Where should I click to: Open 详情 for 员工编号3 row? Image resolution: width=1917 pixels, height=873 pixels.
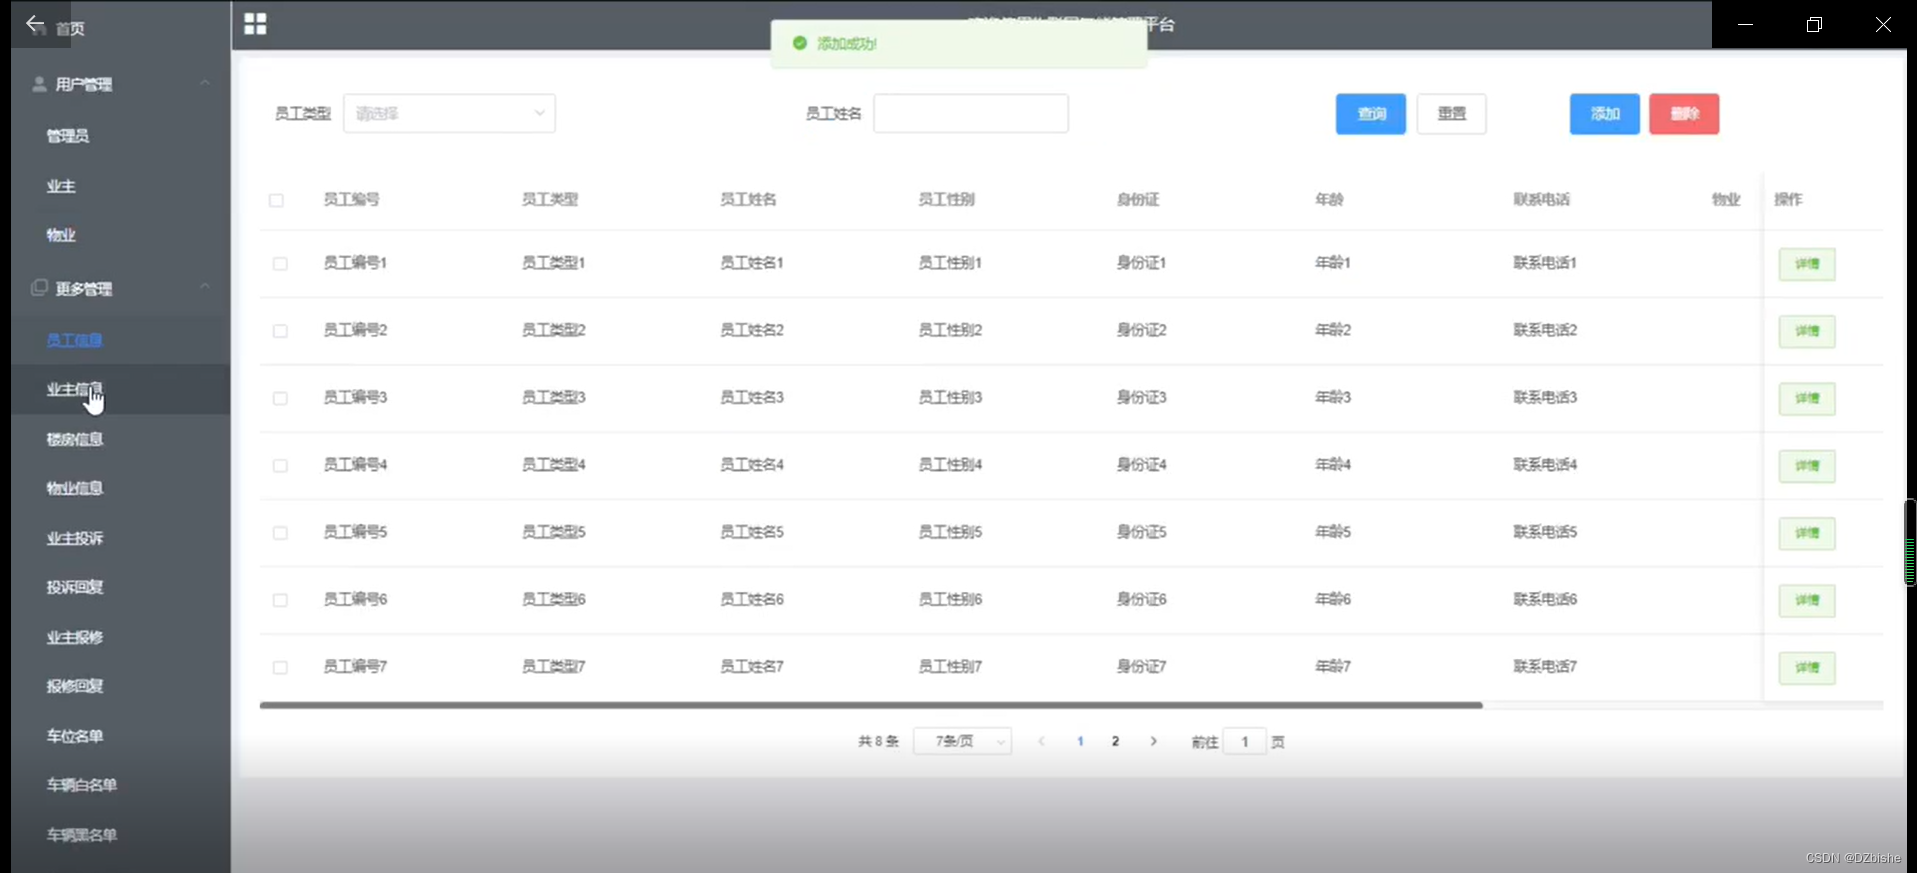[x=1807, y=398]
